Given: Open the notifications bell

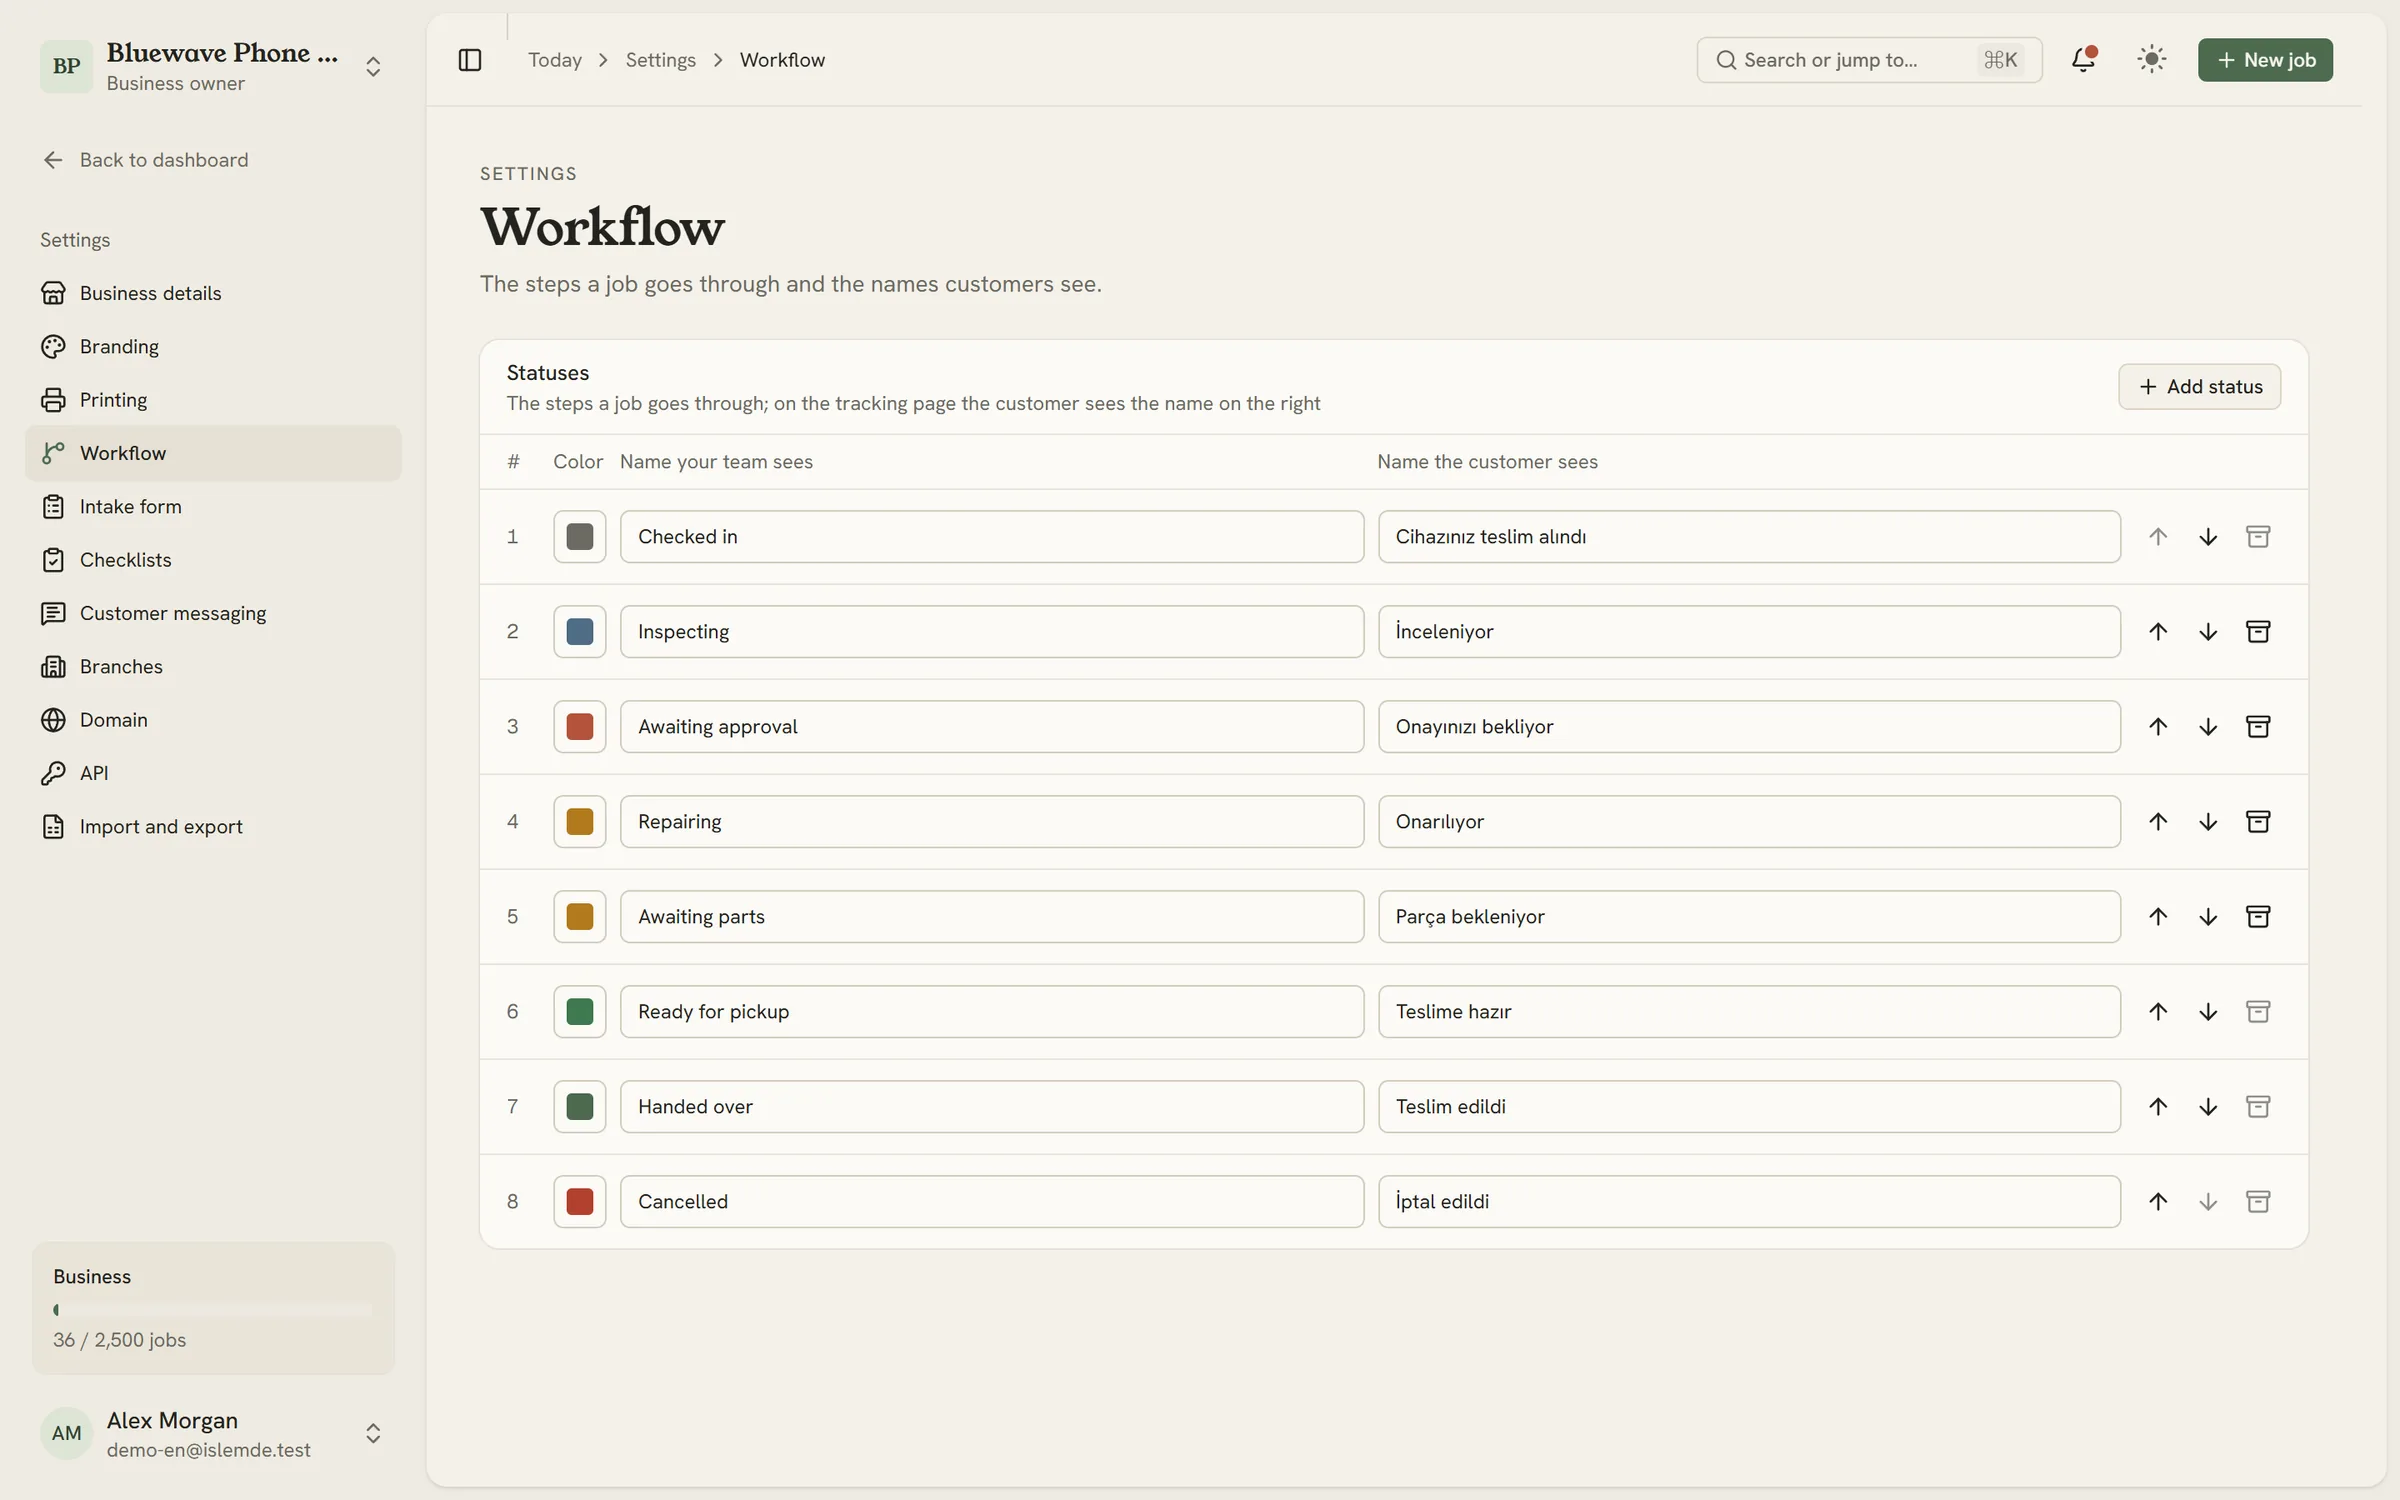Looking at the screenshot, I should 2083,60.
